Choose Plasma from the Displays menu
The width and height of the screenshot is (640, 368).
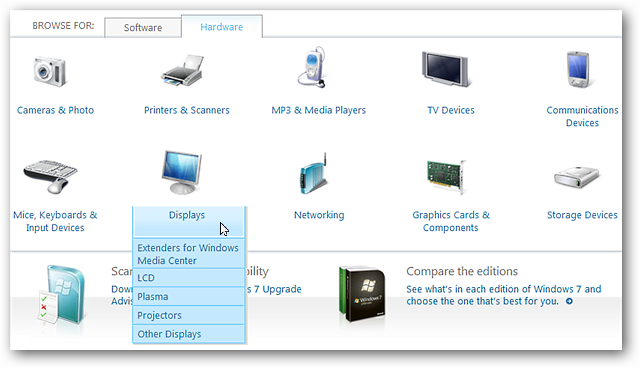click(188, 297)
